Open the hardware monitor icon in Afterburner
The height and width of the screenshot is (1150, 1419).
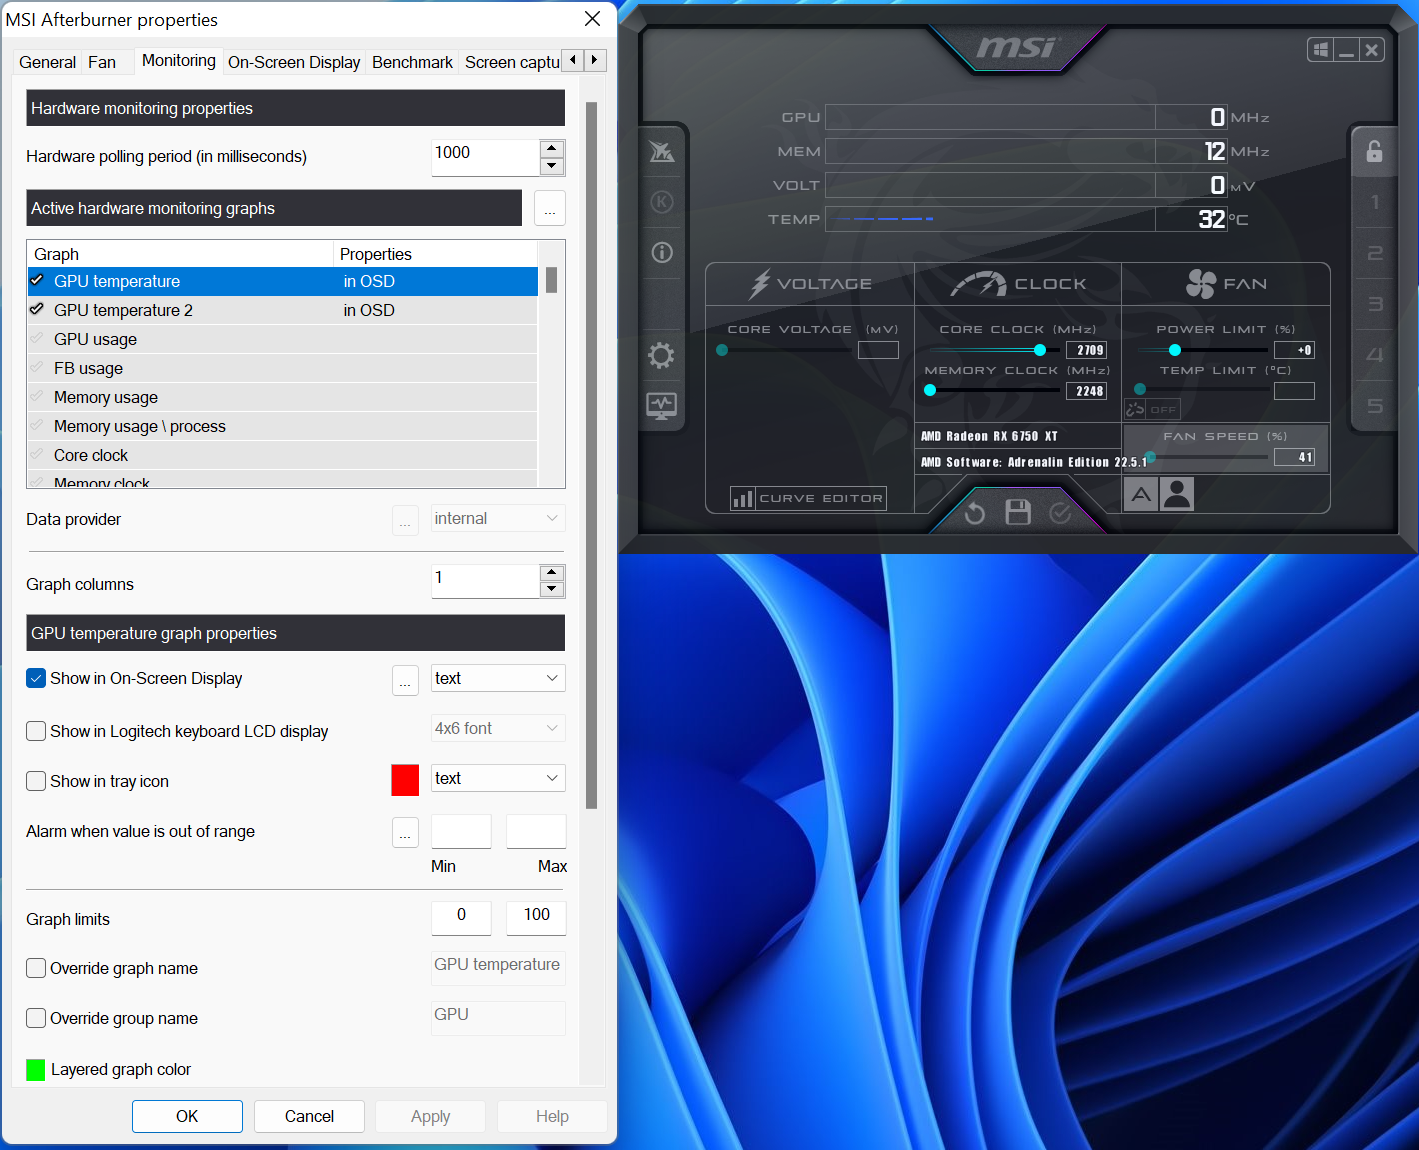(661, 406)
